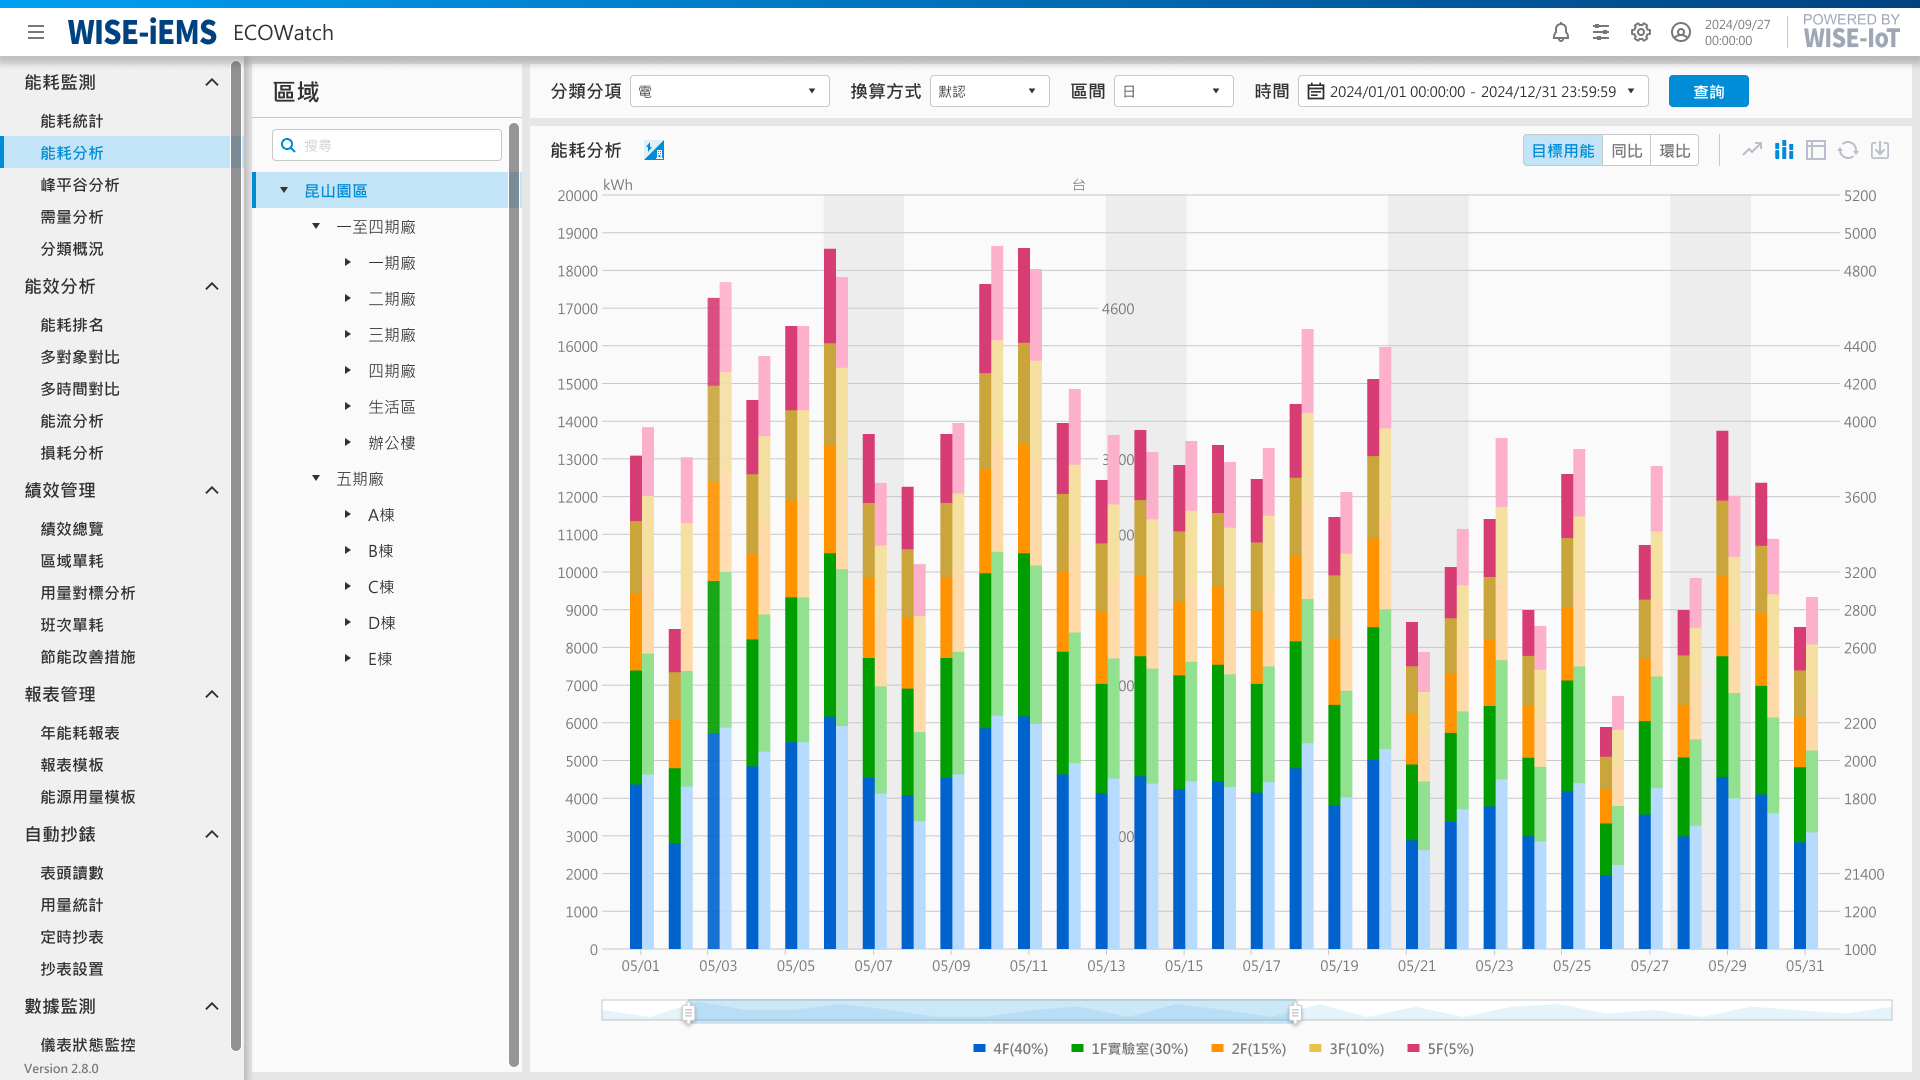1920x1080 pixels.
Task: Switch to line chart view
Action: pos(1752,150)
